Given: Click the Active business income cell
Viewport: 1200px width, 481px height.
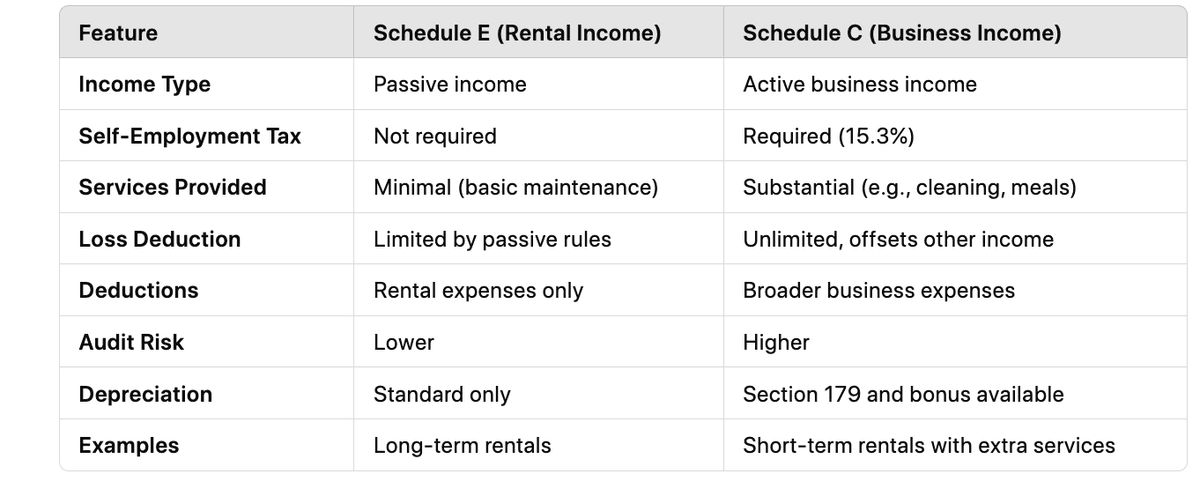Looking at the screenshot, I should tap(860, 85).
